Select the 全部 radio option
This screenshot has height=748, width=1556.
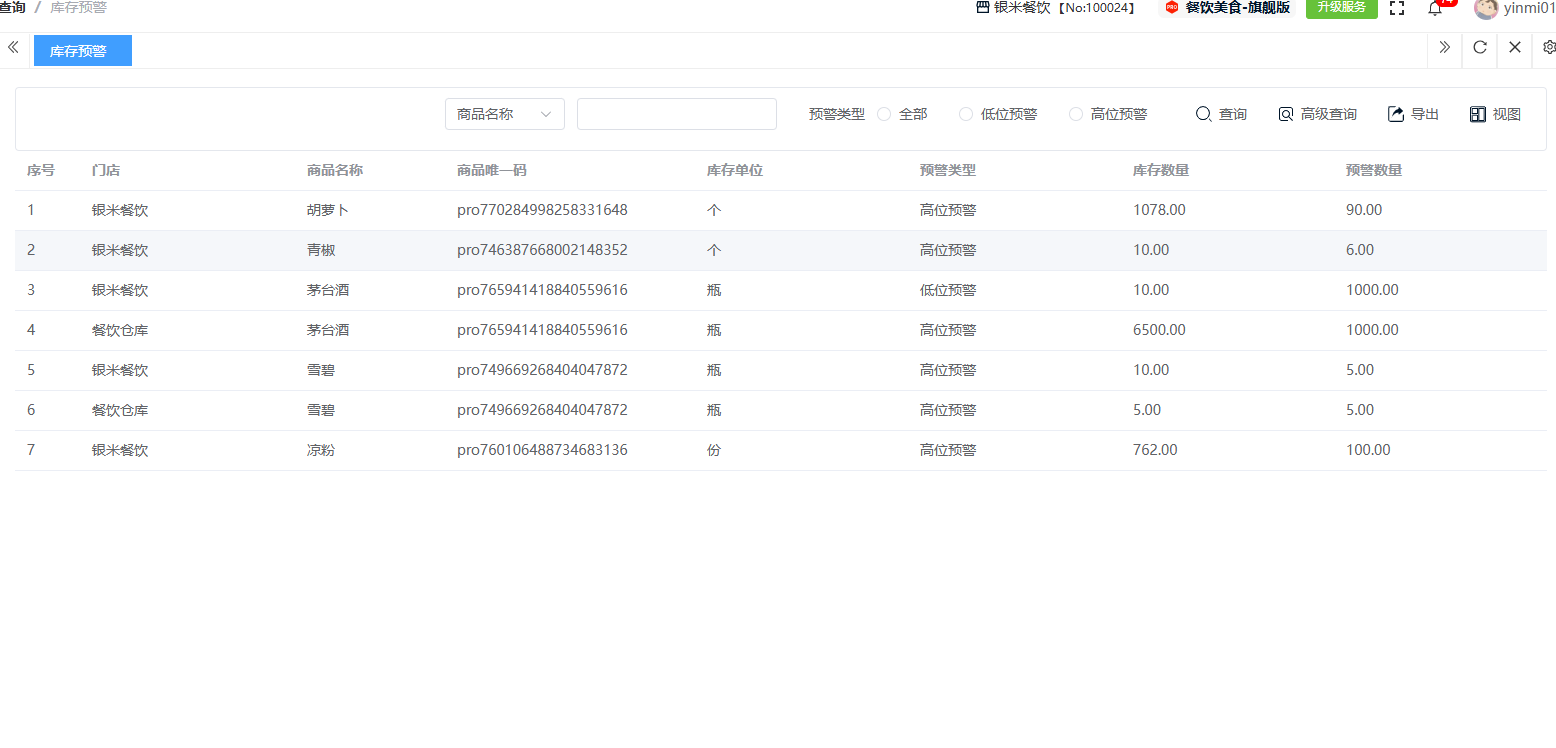(x=884, y=114)
